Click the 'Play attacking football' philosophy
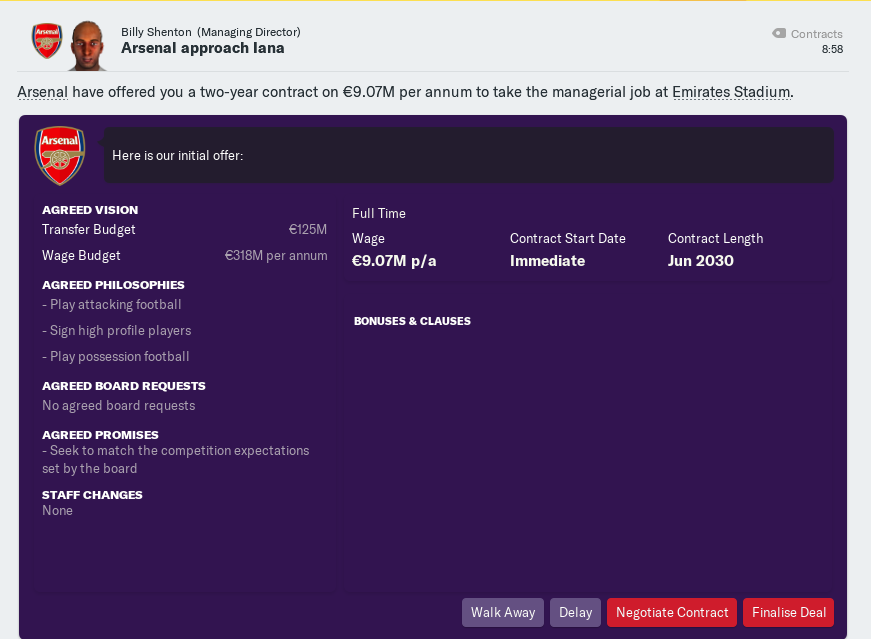871x639 pixels. point(112,304)
